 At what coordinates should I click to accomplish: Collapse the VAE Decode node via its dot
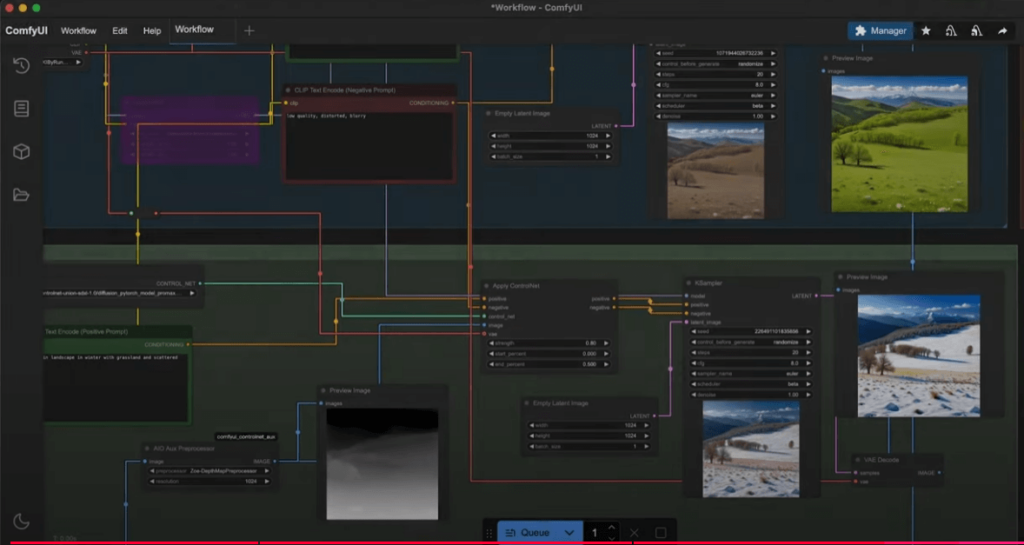[857, 460]
